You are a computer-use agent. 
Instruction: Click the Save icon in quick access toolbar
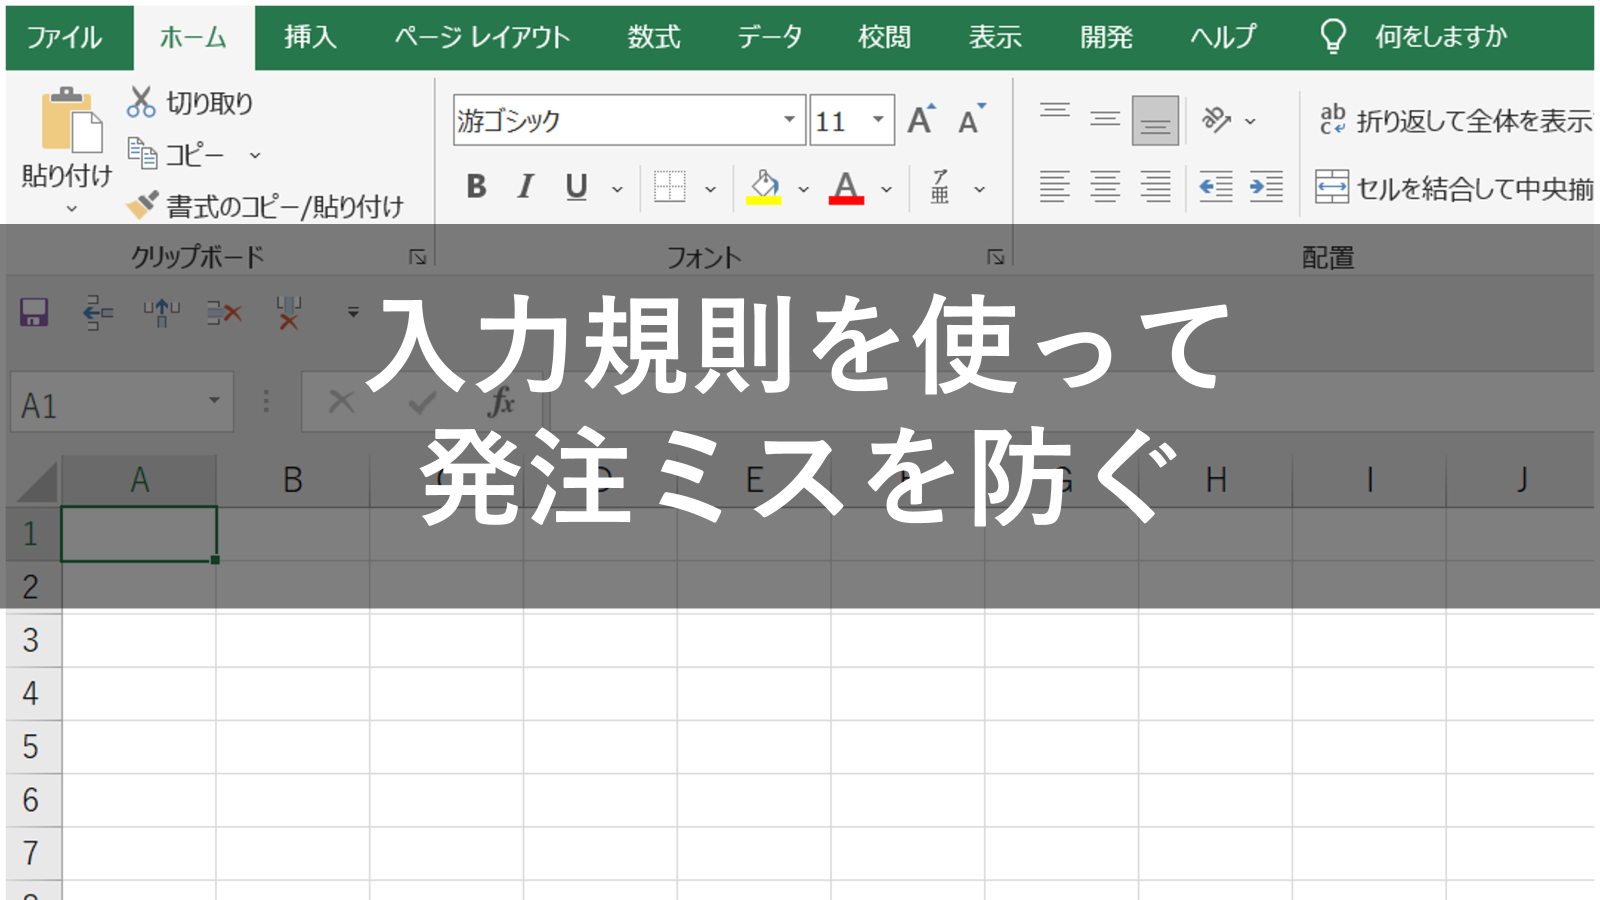(x=34, y=312)
